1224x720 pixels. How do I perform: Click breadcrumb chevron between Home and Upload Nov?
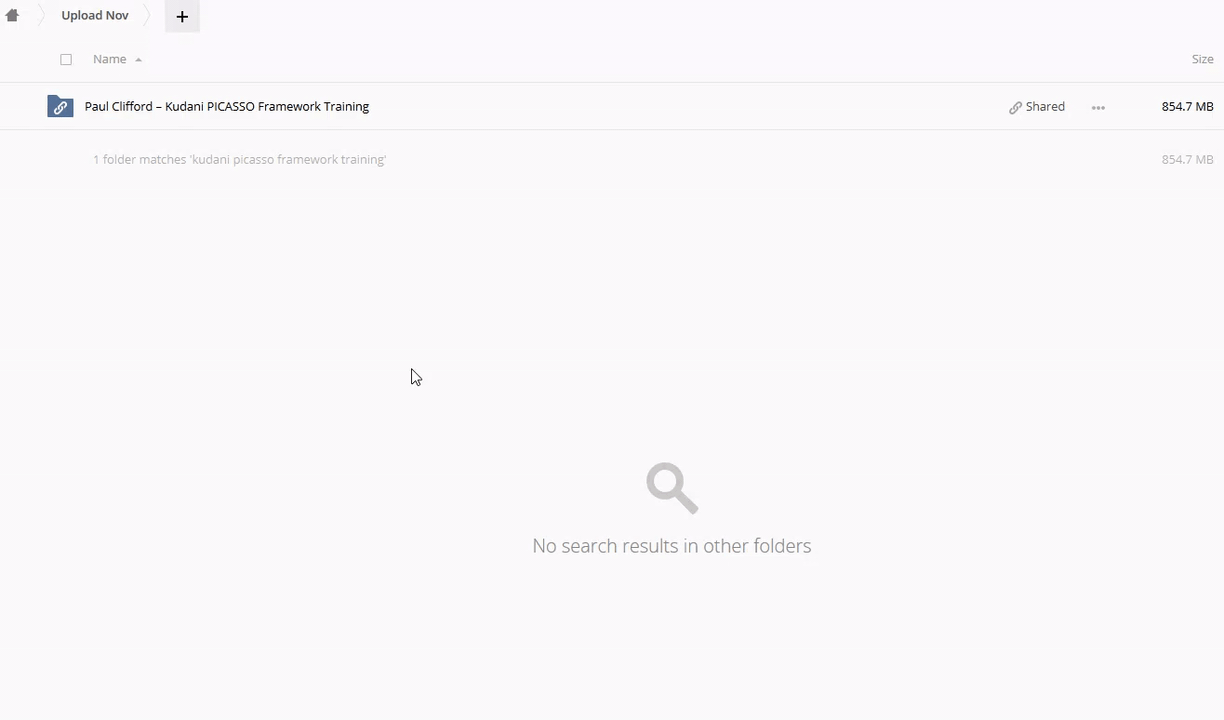click(x=42, y=16)
